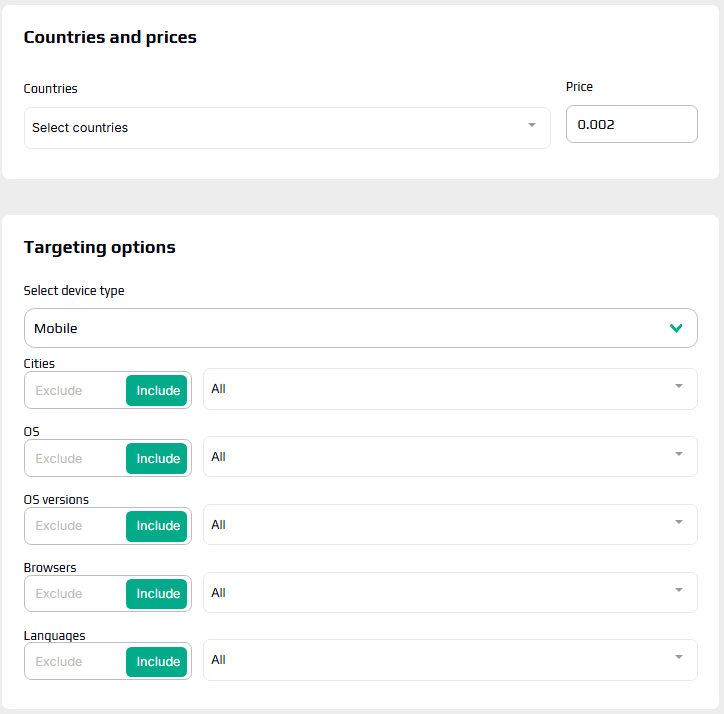Click the Include button for OS
The image size is (724, 714).
[158, 458]
